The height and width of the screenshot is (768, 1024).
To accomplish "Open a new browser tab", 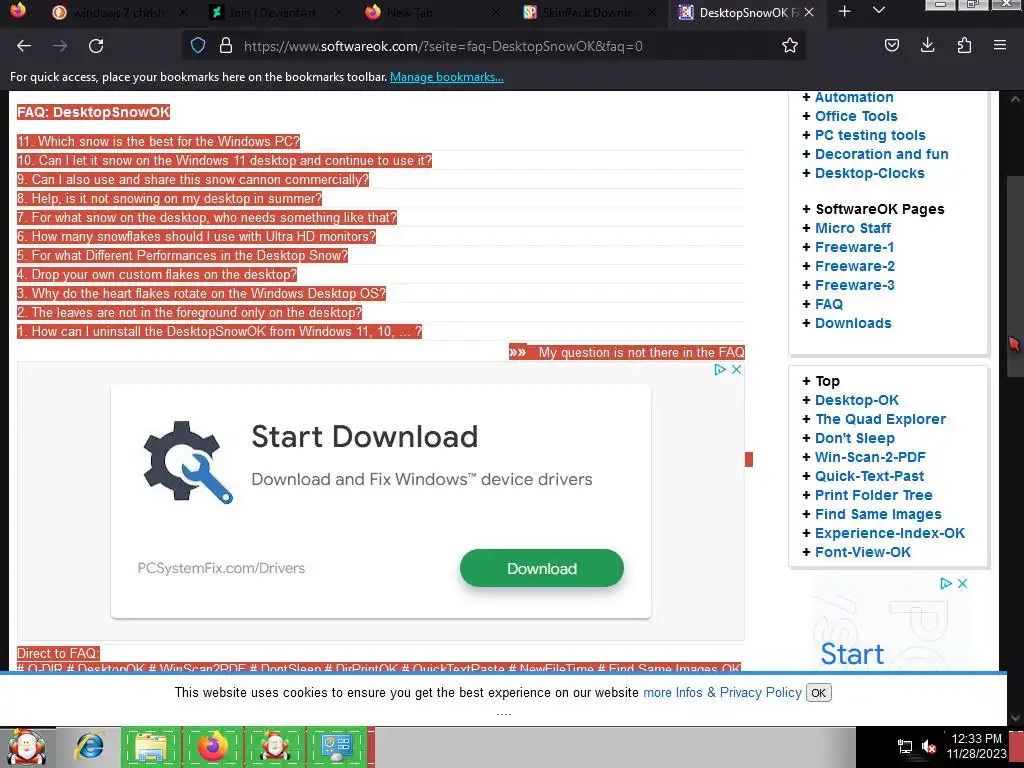I will [x=844, y=11].
